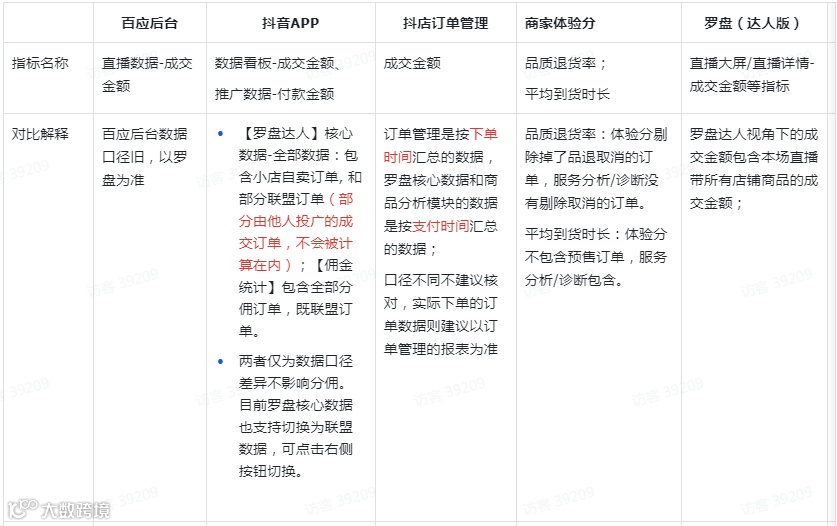Click 成交金额 under 抖店订单管理
The image size is (837, 526).
(x=412, y=63)
